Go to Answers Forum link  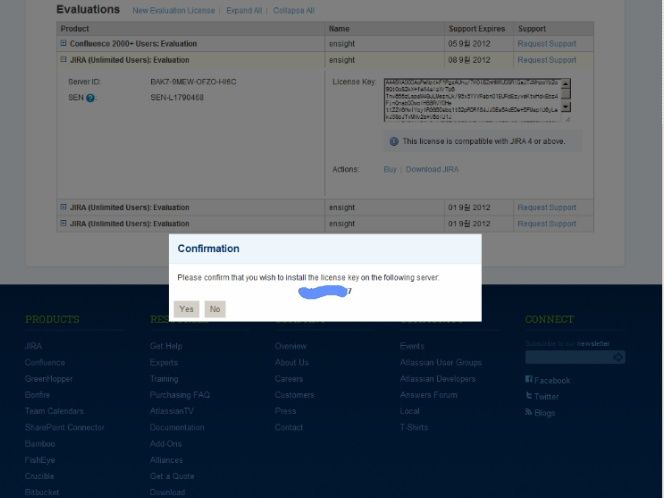pos(428,395)
